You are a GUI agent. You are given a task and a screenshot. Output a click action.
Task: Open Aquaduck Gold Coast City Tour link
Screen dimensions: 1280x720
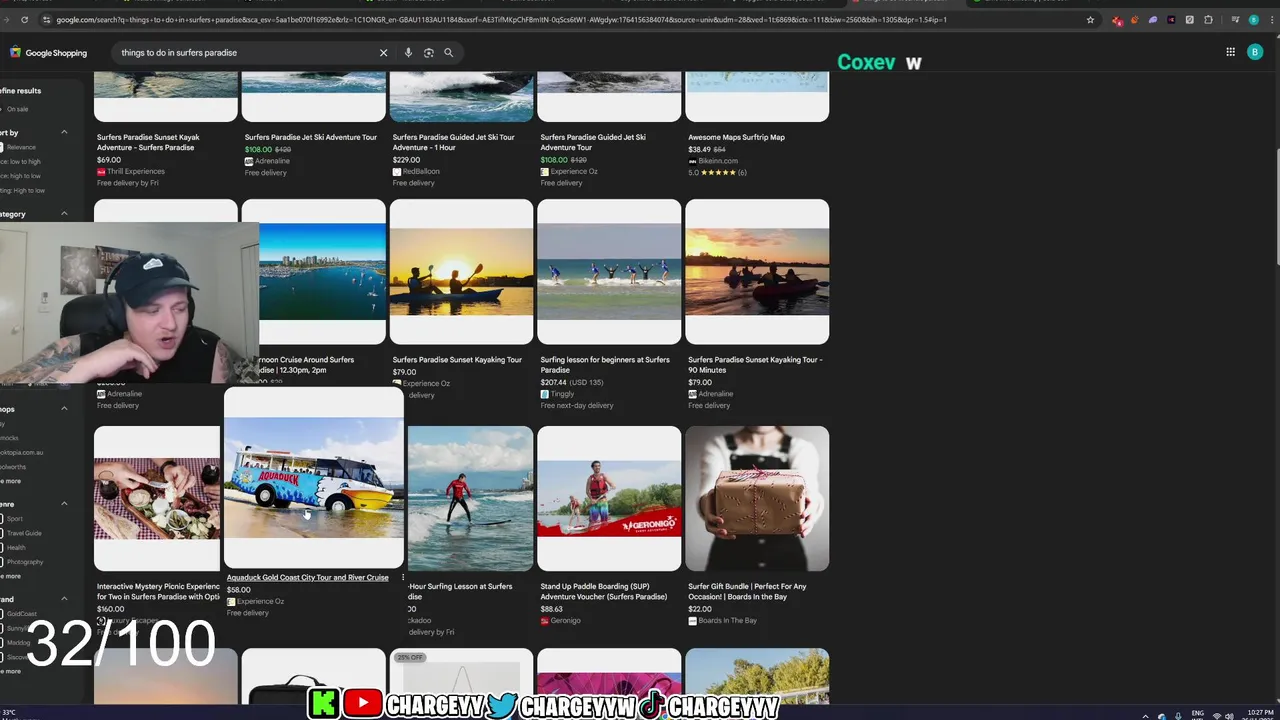click(307, 577)
